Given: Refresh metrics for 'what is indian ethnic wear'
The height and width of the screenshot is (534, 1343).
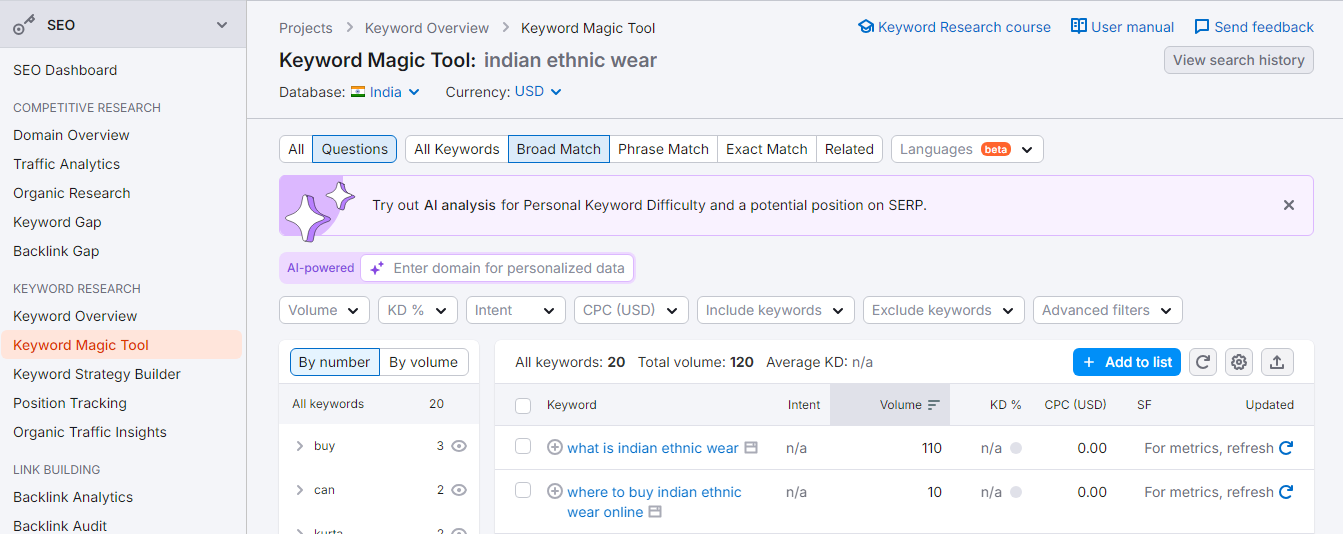Looking at the screenshot, I should pyautogui.click(x=1286, y=448).
